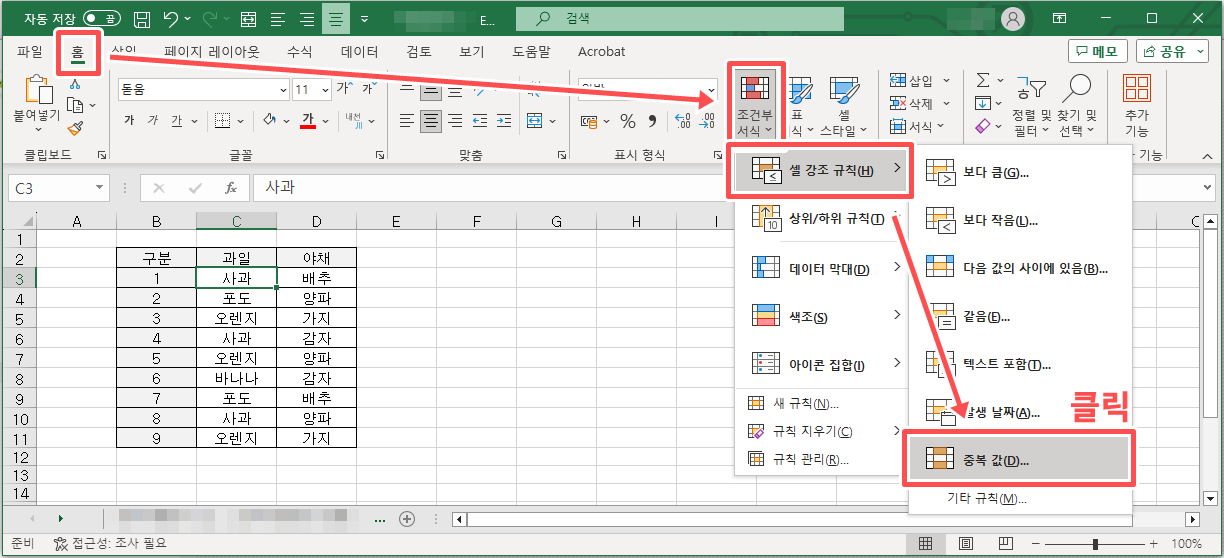Image resolution: width=1224 pixels, height=558 pixels.
Task: Open the fill color dropdown arrow
Action: point(284,120)
